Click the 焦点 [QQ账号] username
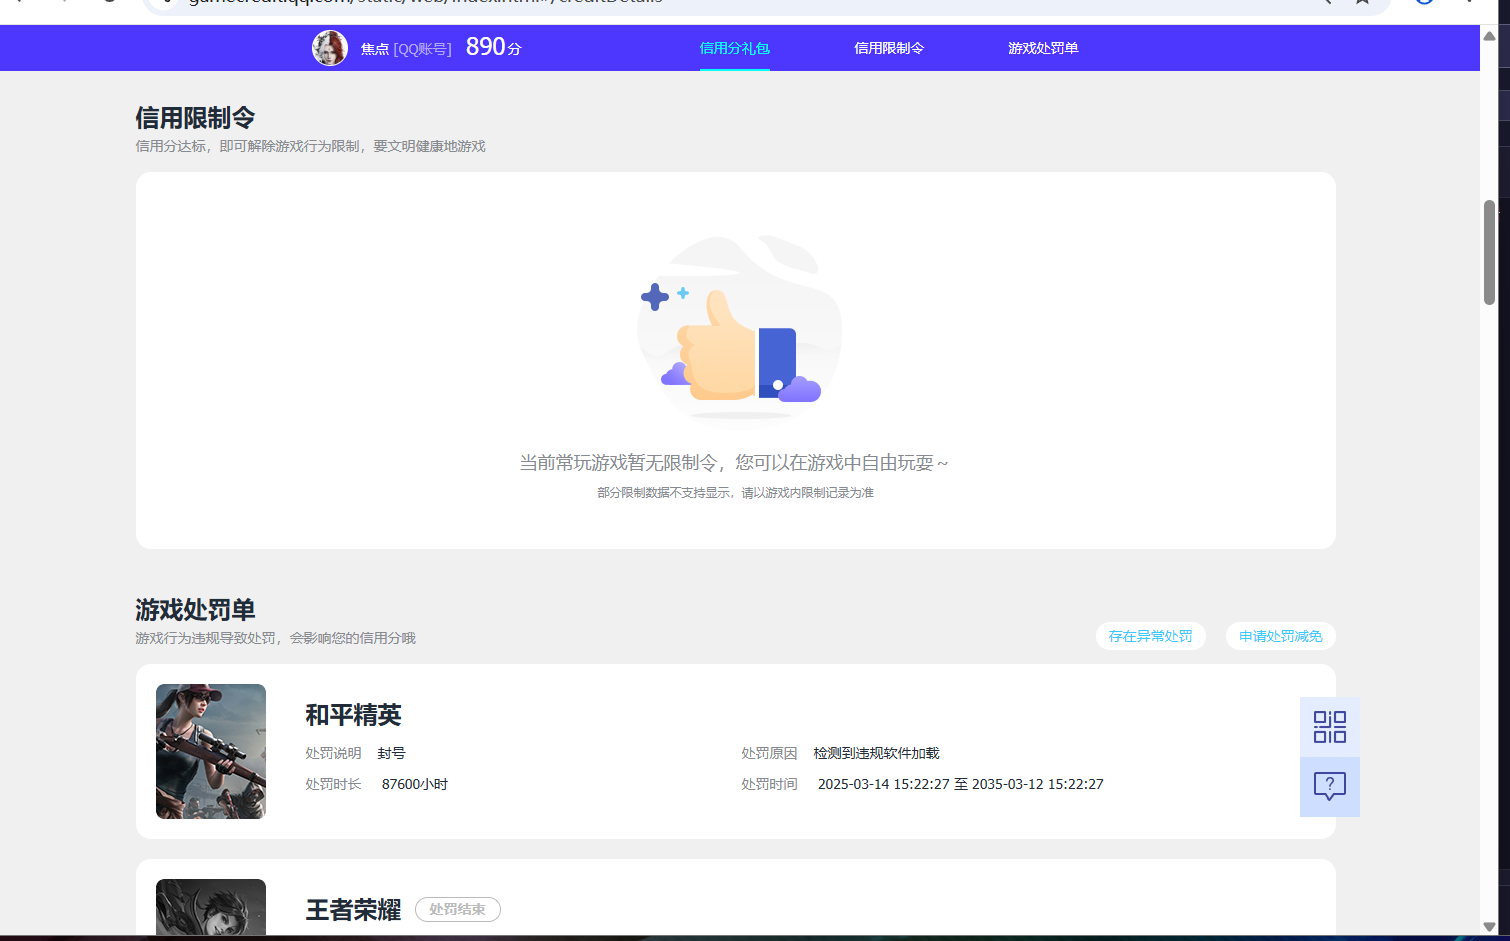1510x941 pixels. (406, 48)
